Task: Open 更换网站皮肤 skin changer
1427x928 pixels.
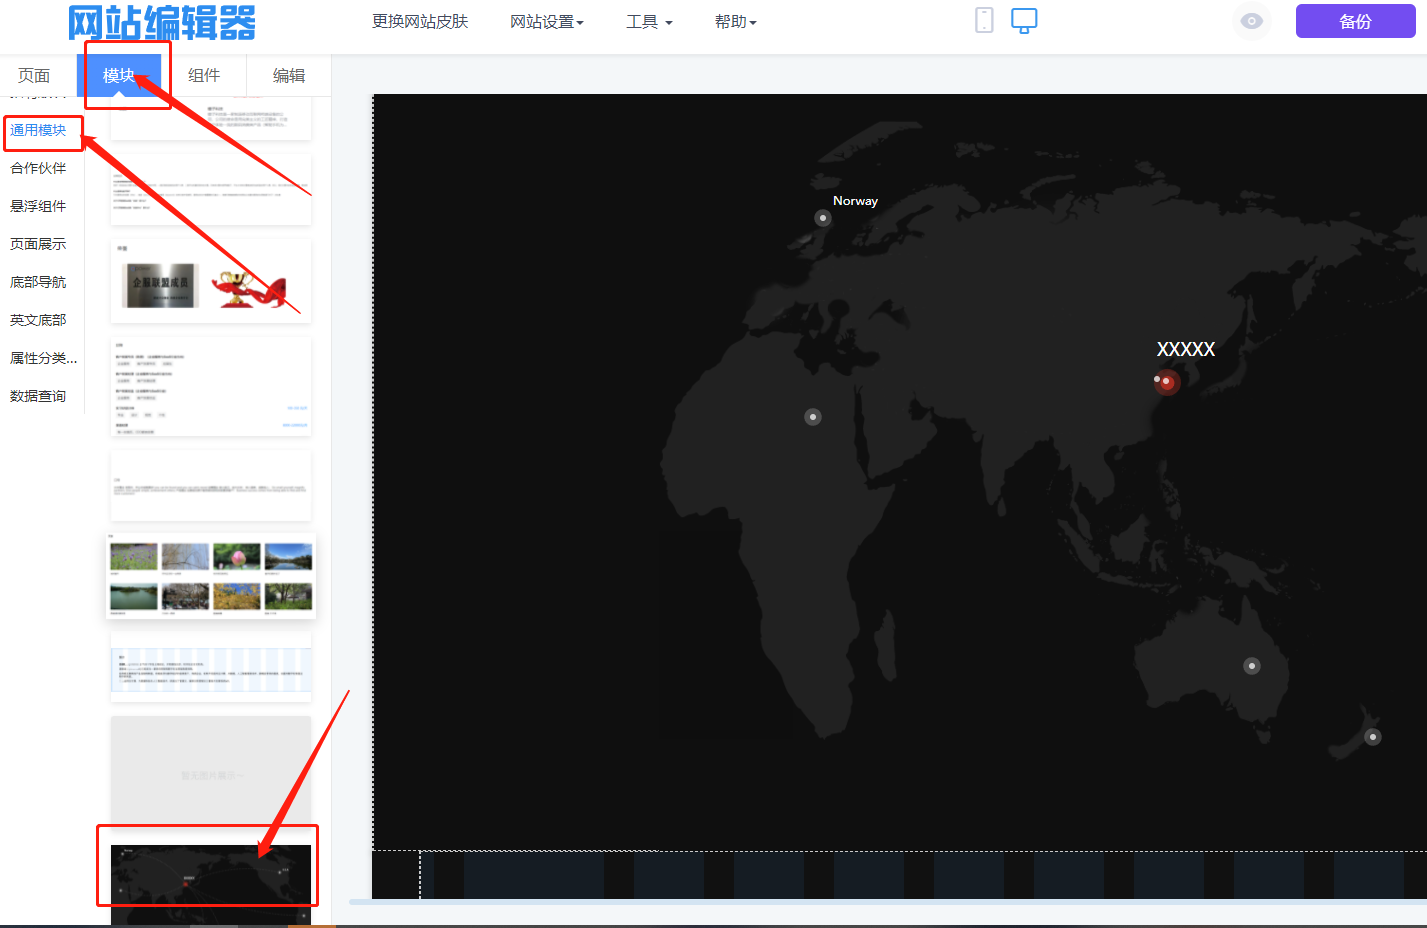Action: tap(420, 21)
